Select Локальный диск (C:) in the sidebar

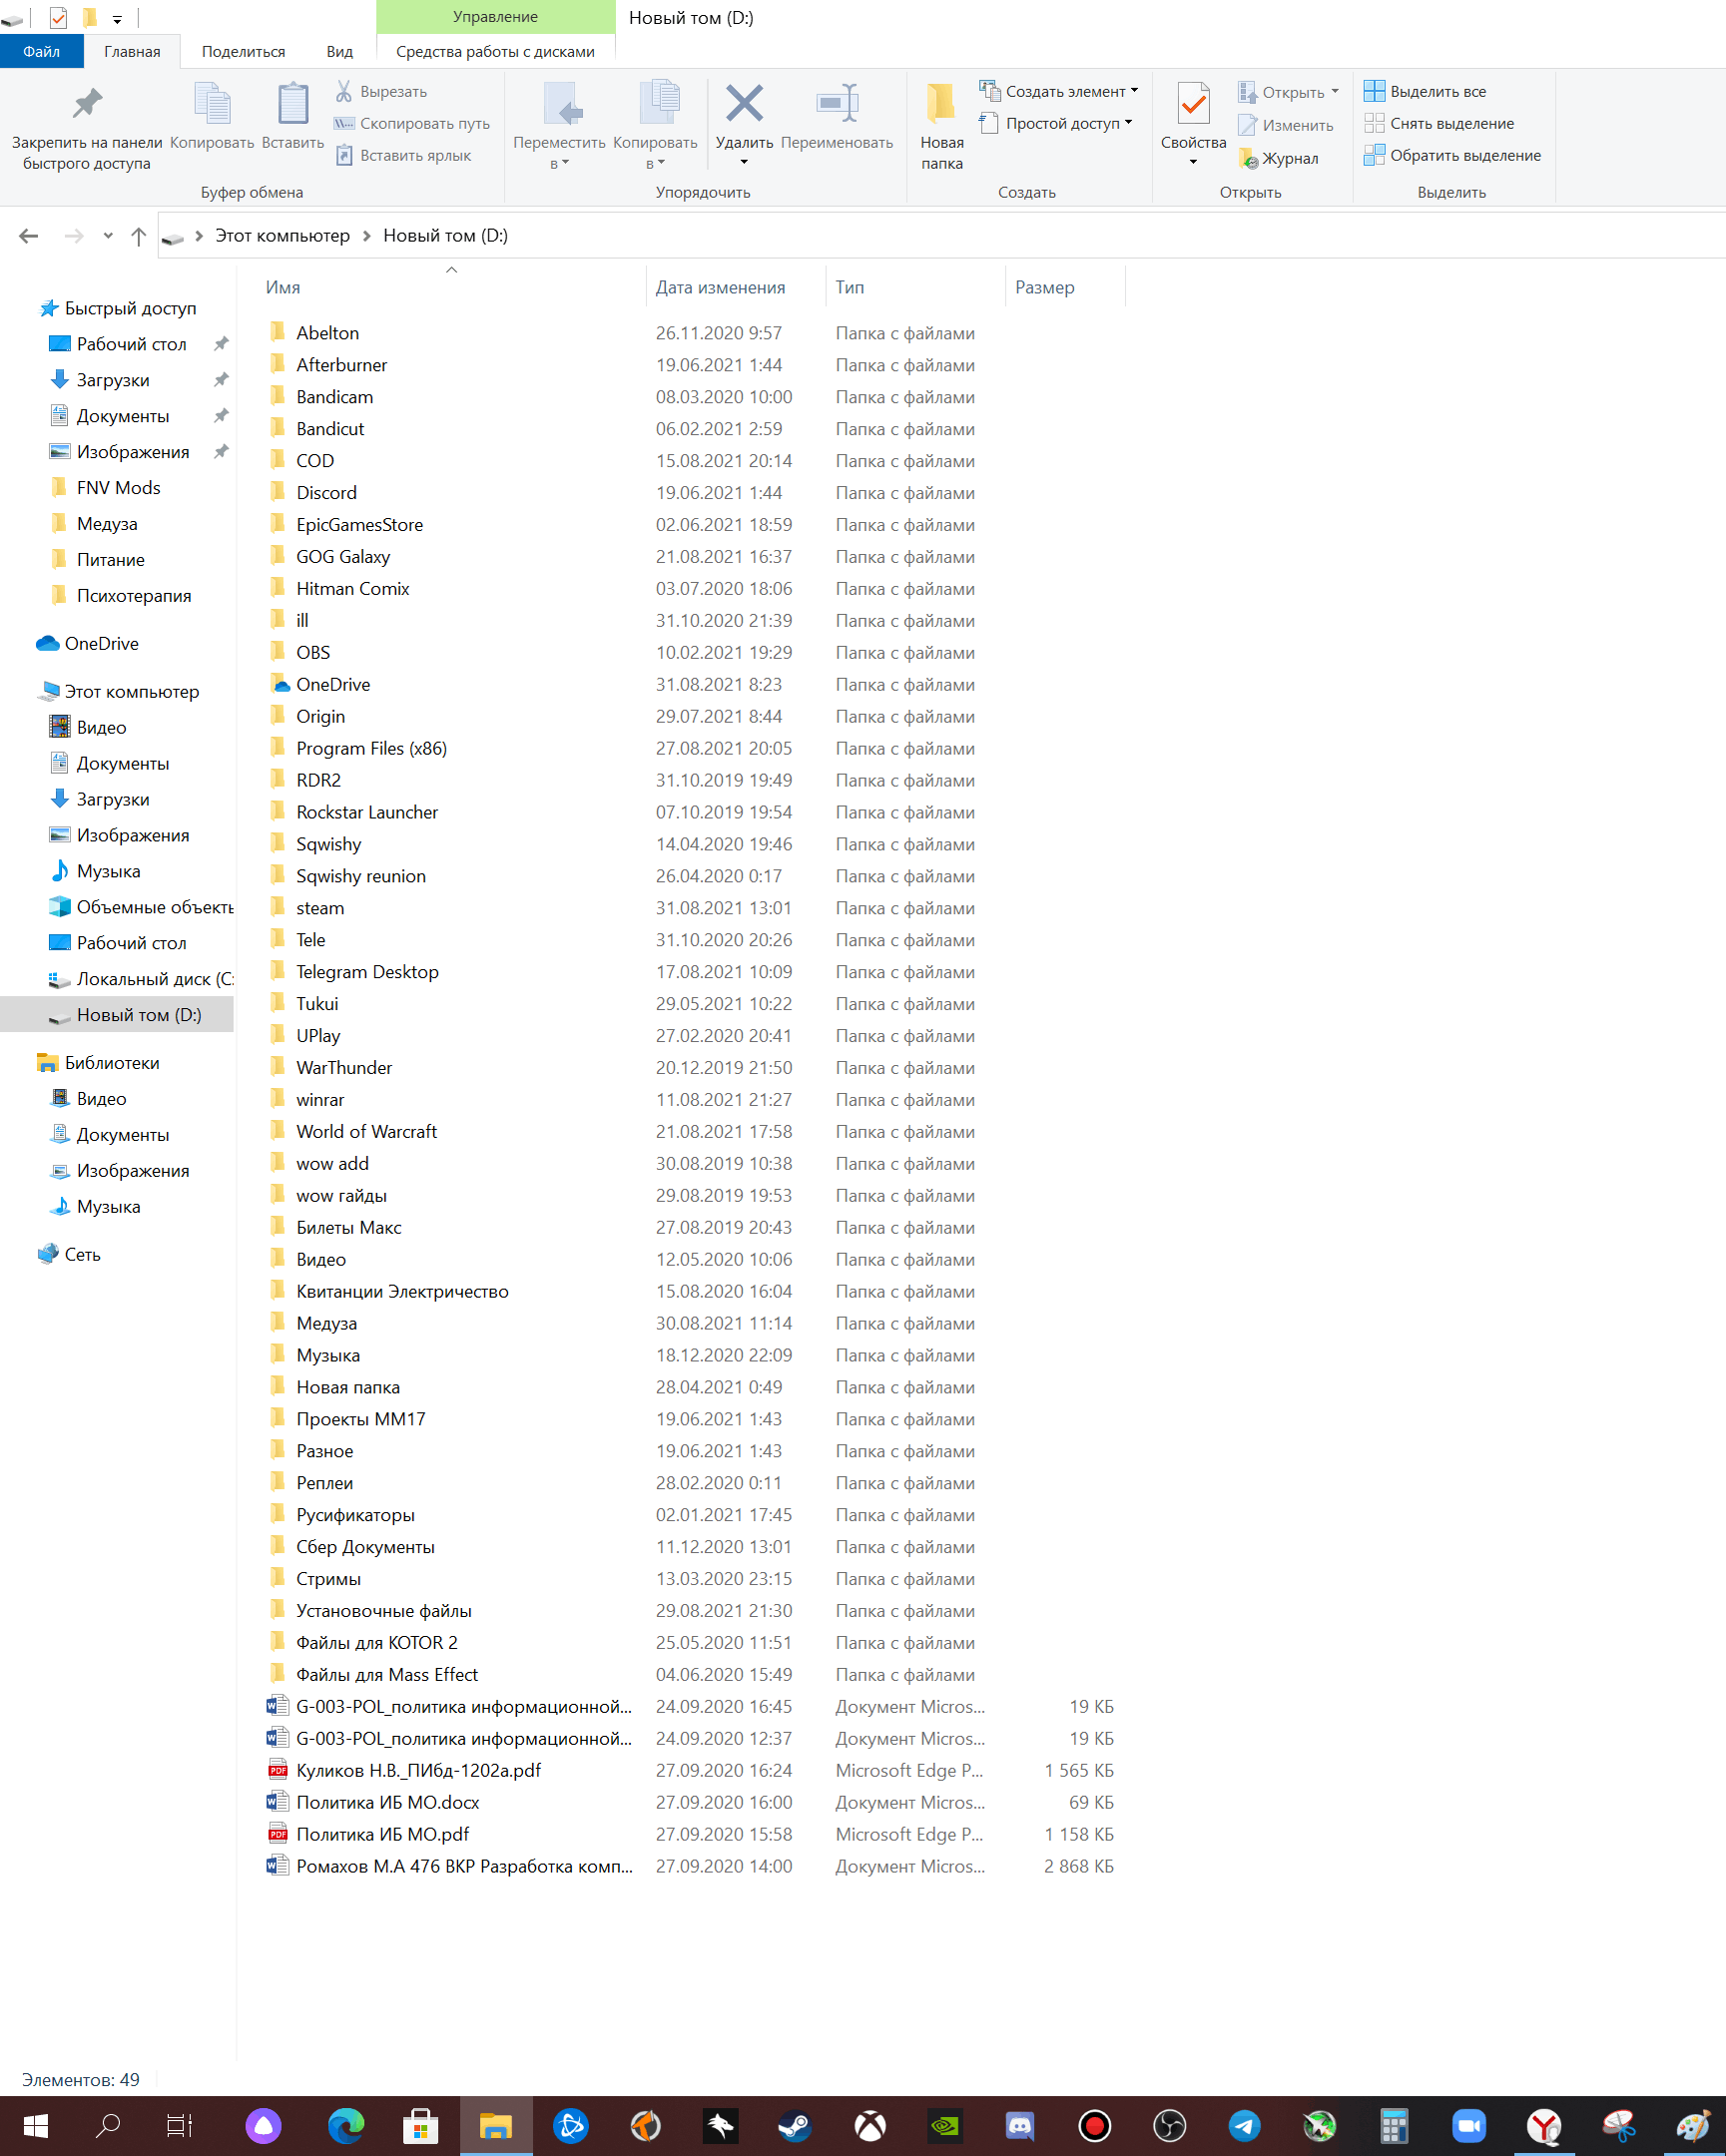(140, 979)
